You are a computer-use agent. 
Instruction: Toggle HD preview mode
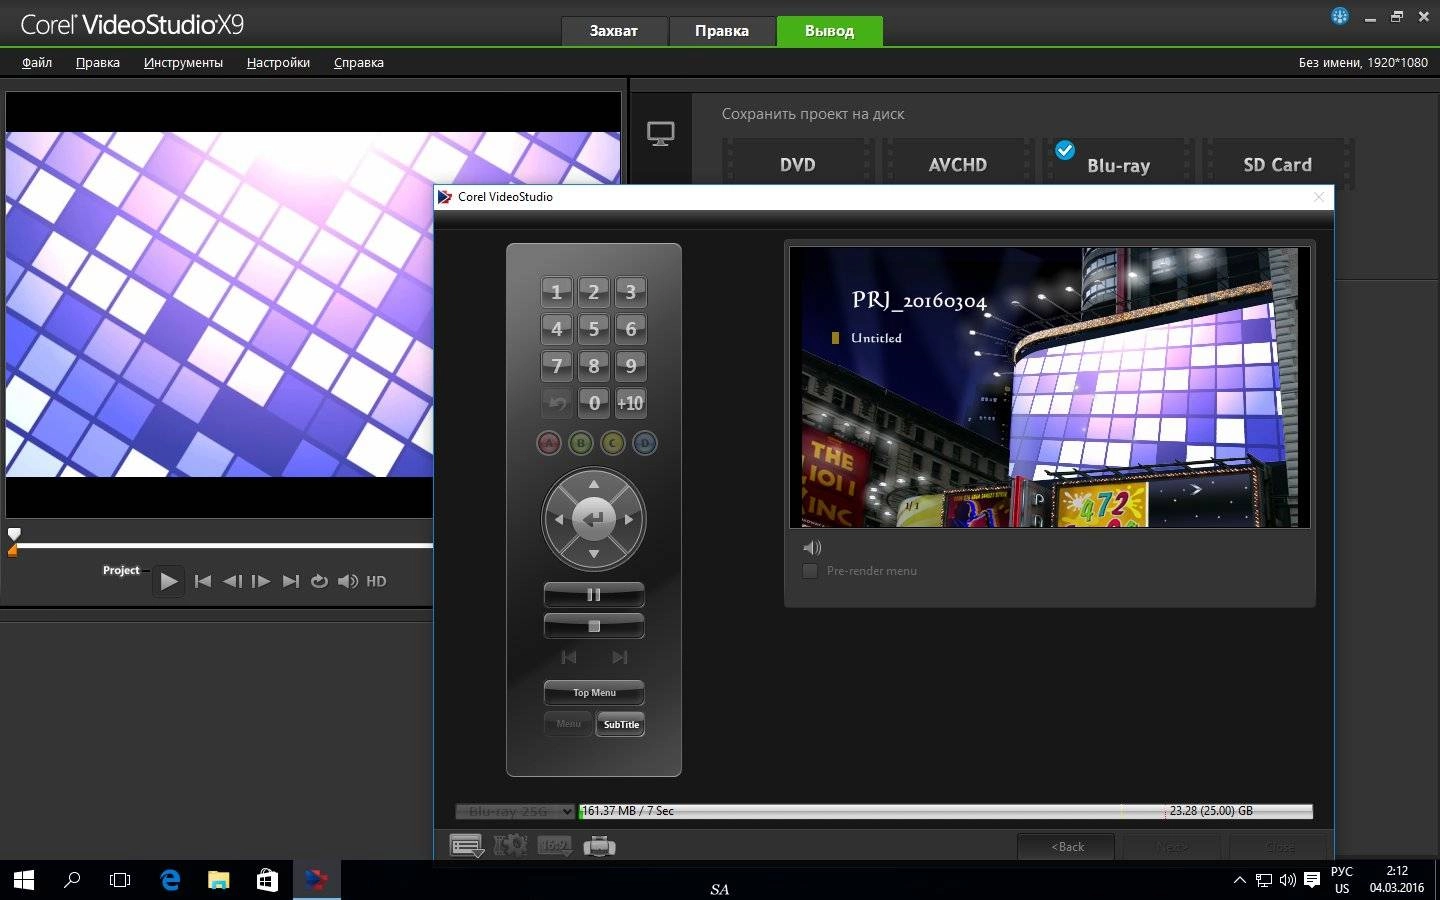point(376,581)
